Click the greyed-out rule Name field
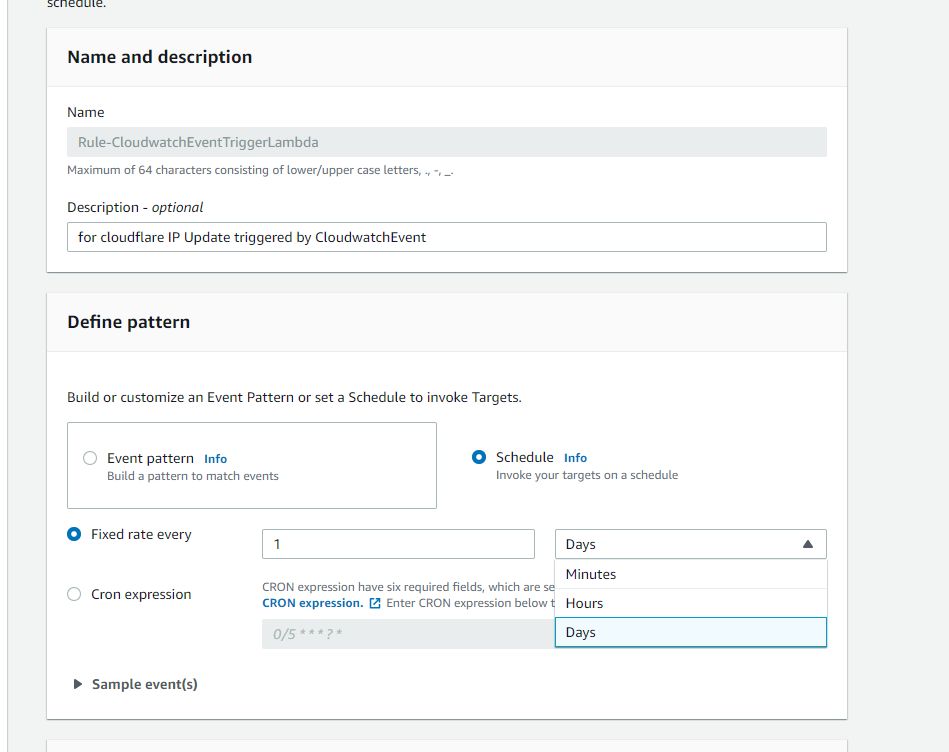Viewport: 949px width, 752px height. (446, 142)
